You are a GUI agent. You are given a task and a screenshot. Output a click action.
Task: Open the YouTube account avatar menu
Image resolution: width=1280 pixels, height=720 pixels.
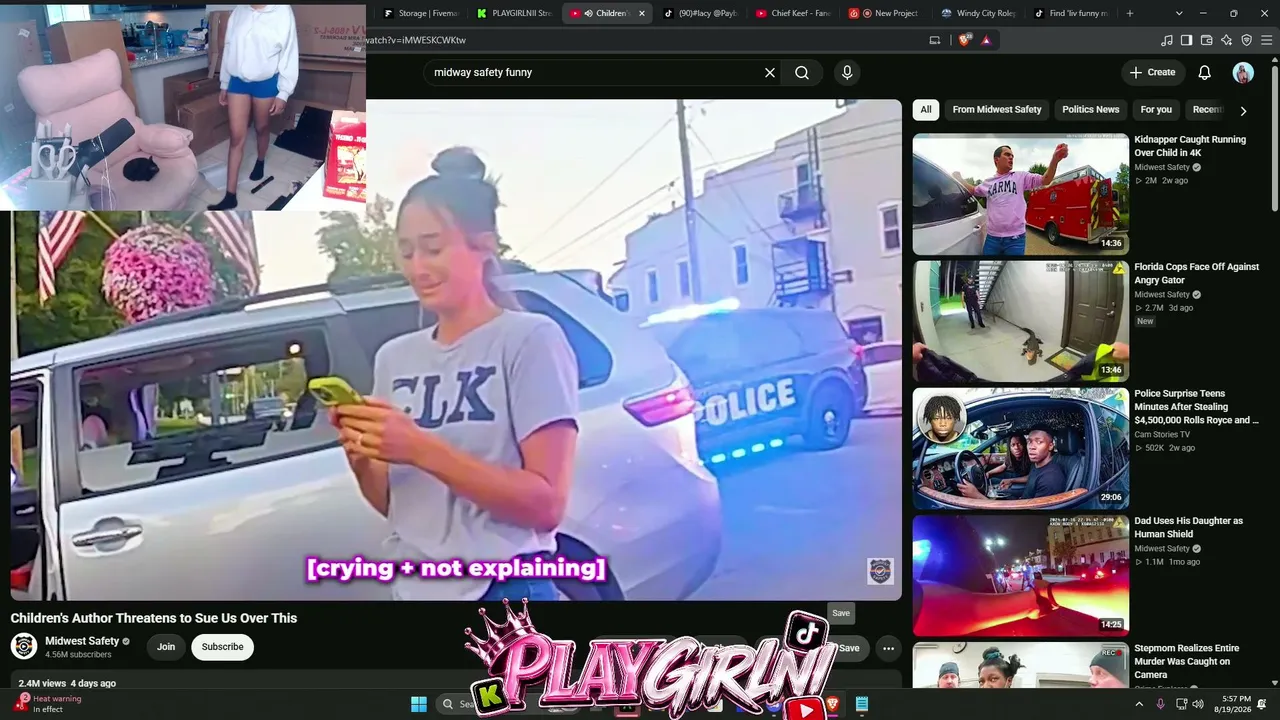pos(1243,72)
